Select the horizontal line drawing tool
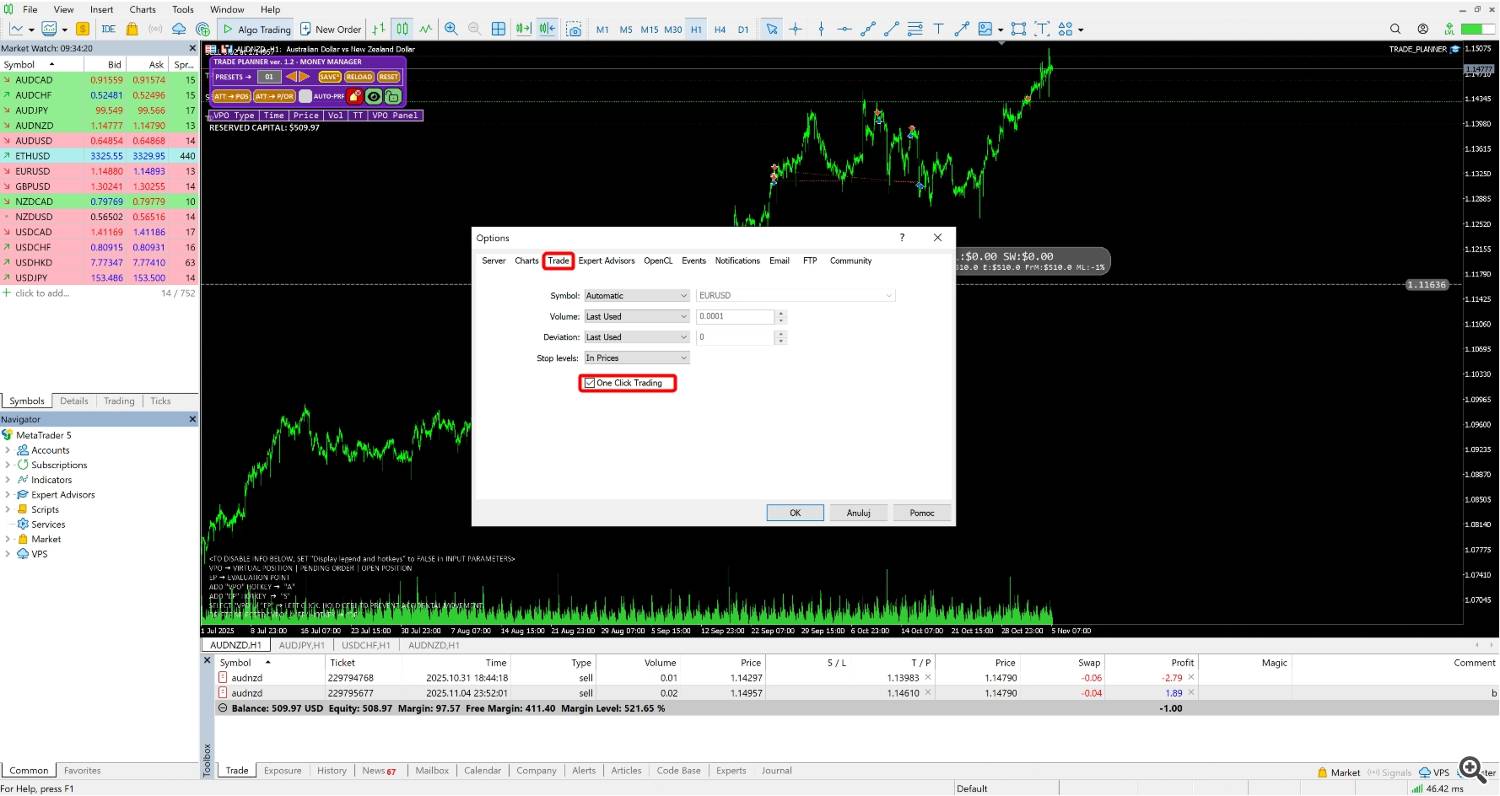 (845, 29)
